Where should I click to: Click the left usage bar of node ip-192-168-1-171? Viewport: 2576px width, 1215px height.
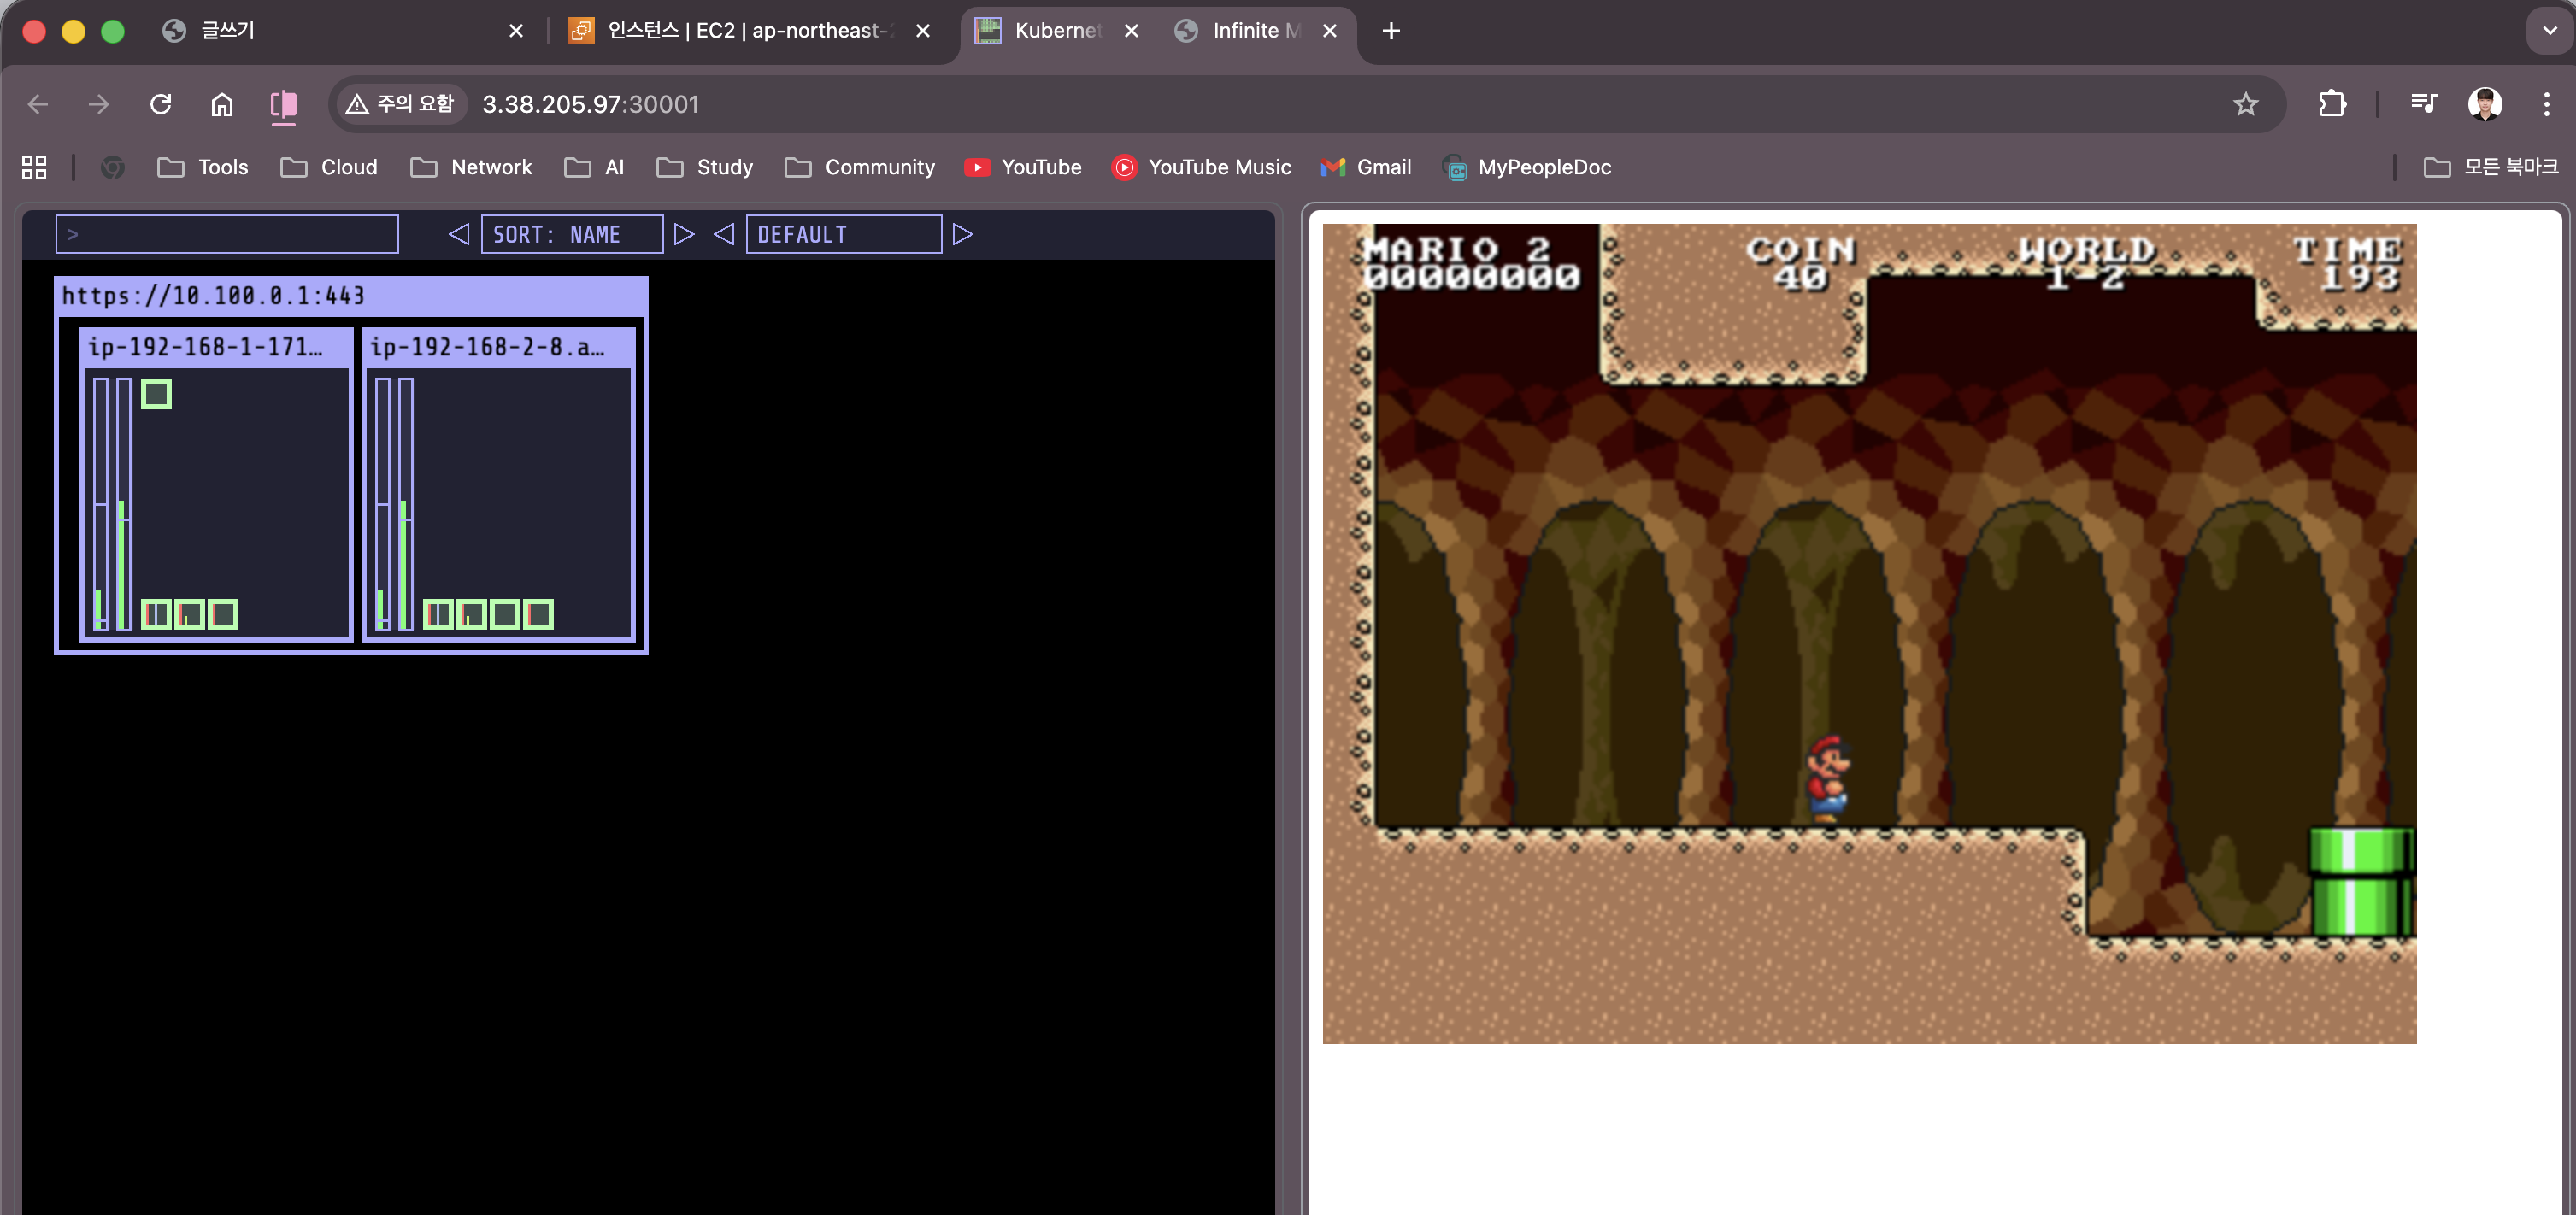click(101, 504)
